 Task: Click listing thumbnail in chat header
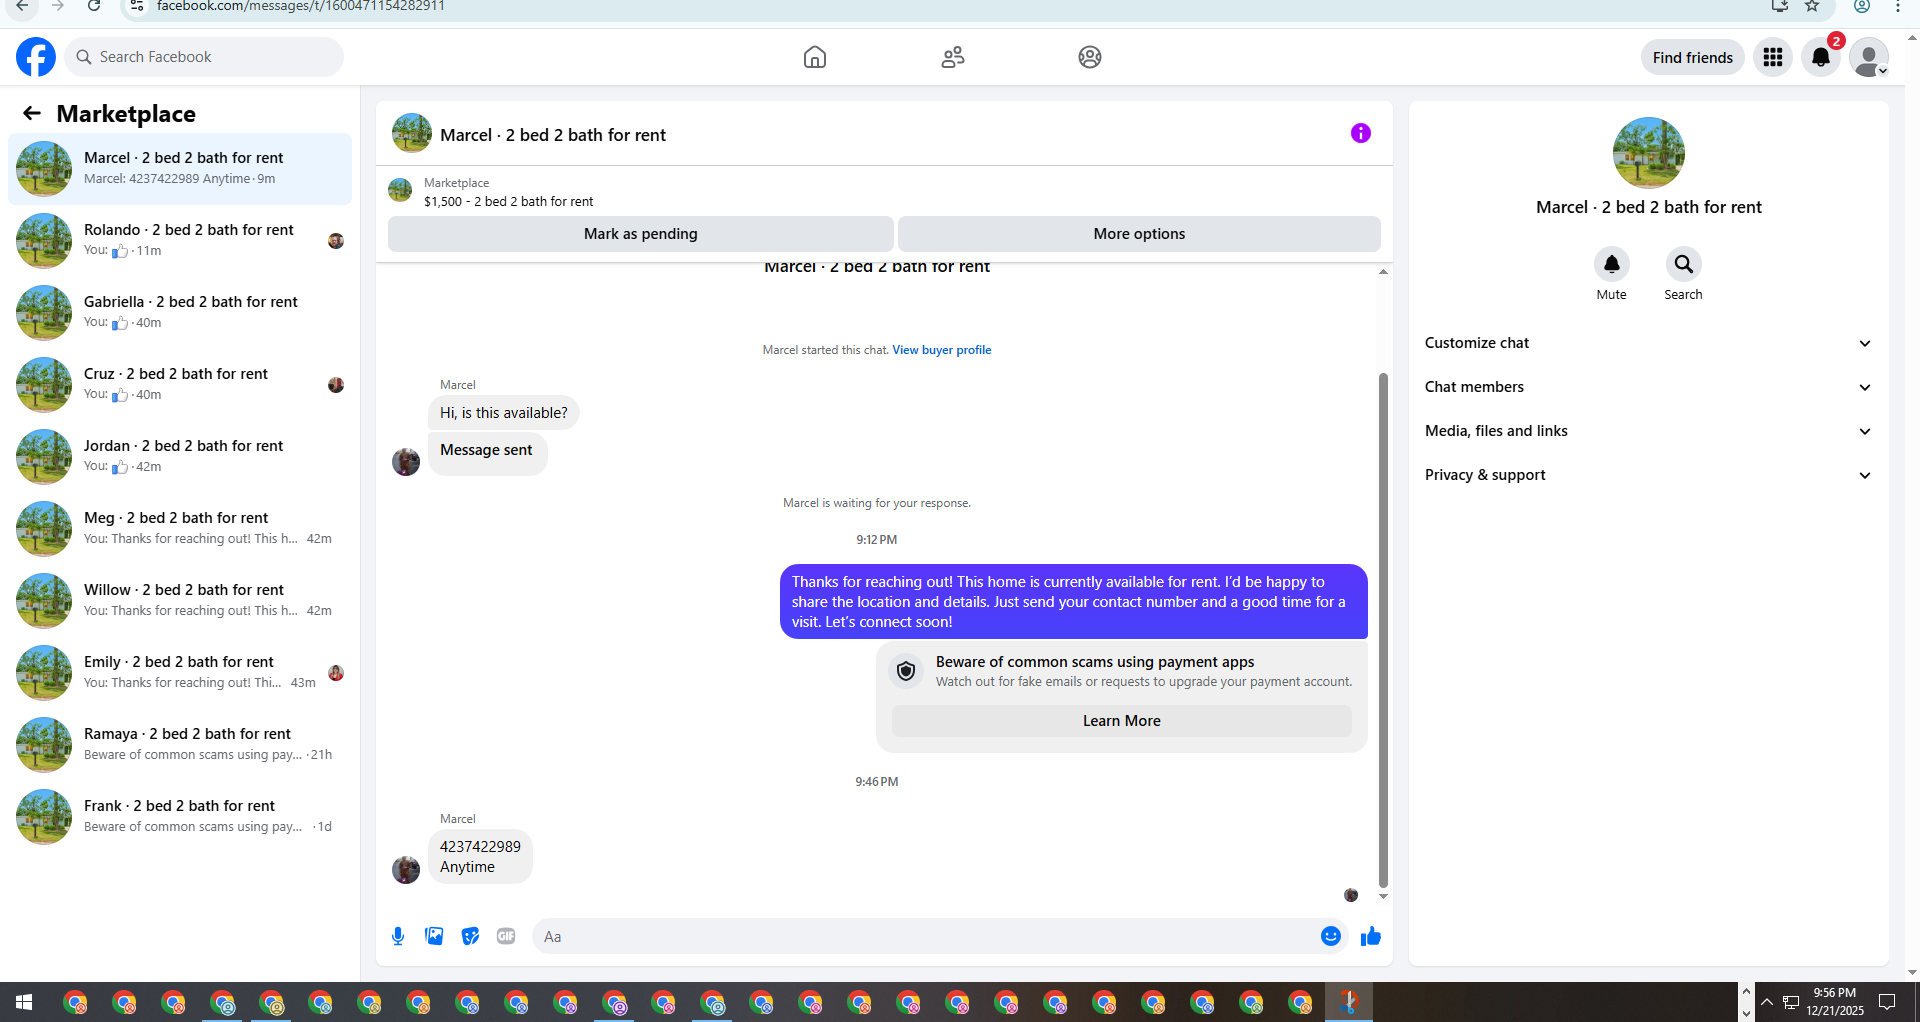(x=412, y=133)
